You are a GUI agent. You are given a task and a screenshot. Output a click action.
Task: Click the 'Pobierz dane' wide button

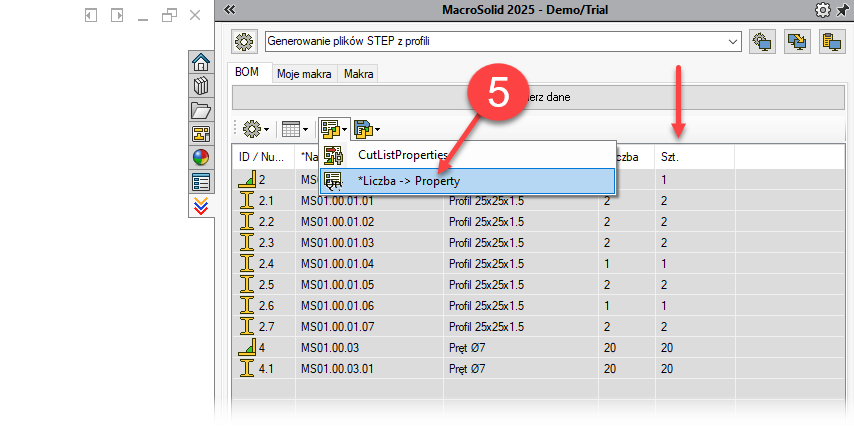pos(538,98)
